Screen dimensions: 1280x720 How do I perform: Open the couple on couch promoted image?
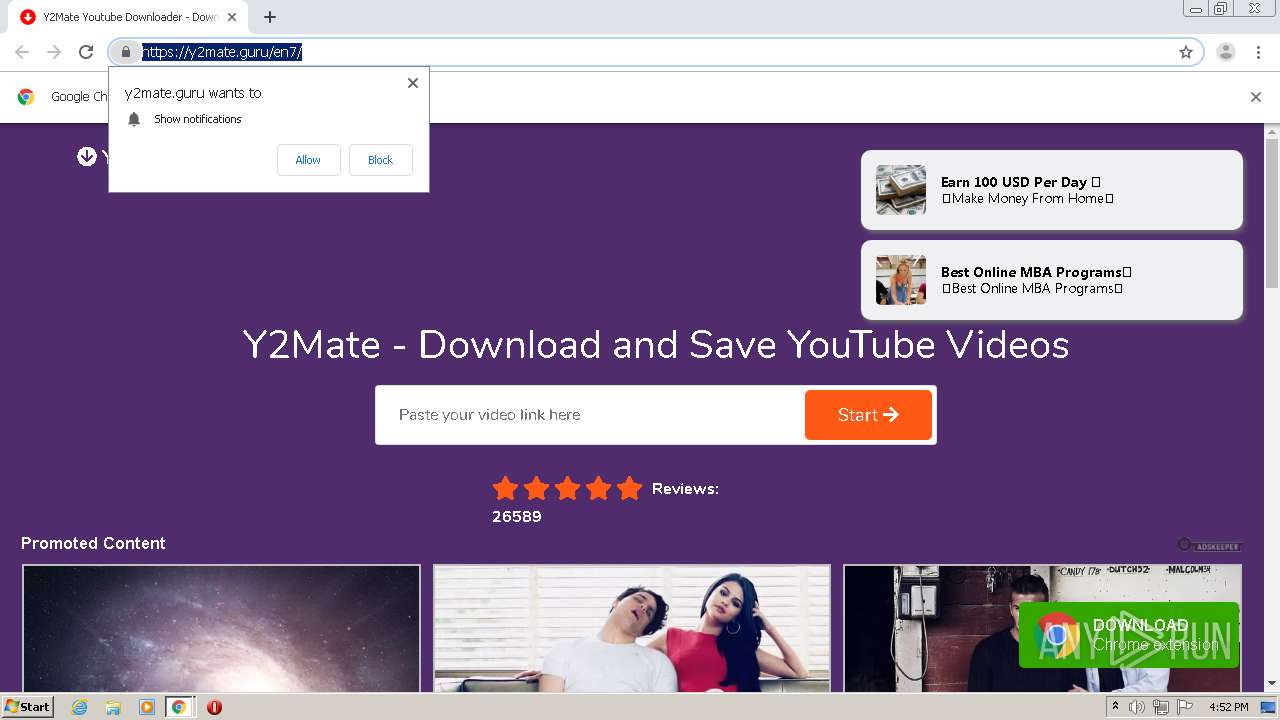632,629
